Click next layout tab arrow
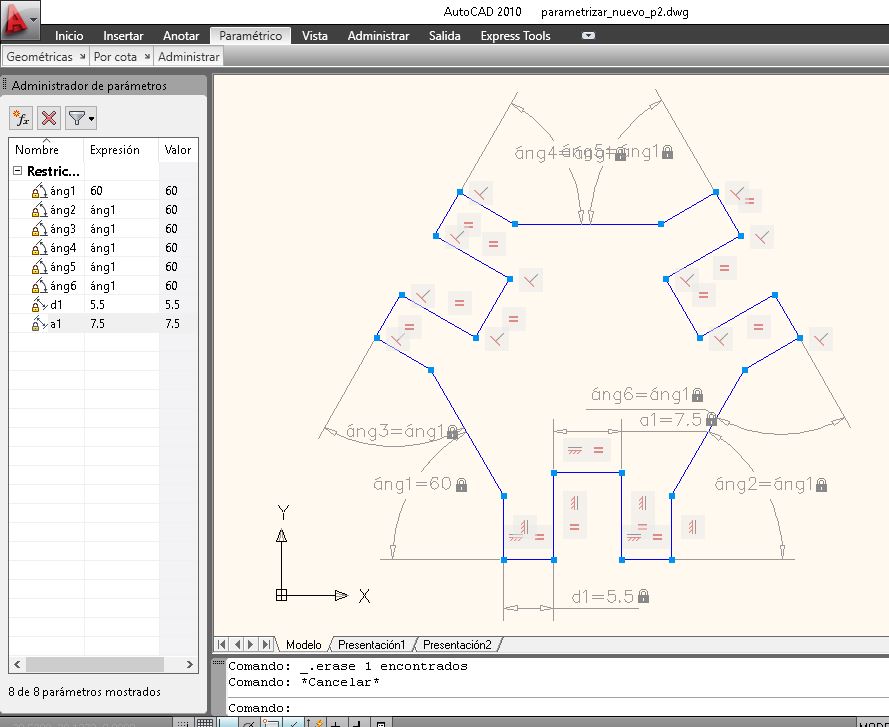Image resolution: width=889 pixels, height=727 pixels. pyautogui.click(x=251, y=644)
